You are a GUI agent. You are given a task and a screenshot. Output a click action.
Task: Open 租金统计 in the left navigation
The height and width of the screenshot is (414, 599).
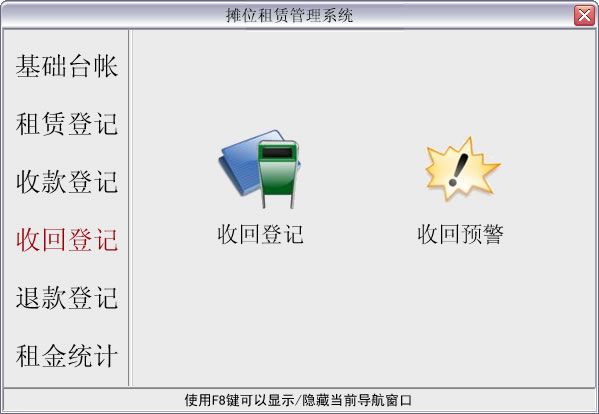tap(66, 356)
